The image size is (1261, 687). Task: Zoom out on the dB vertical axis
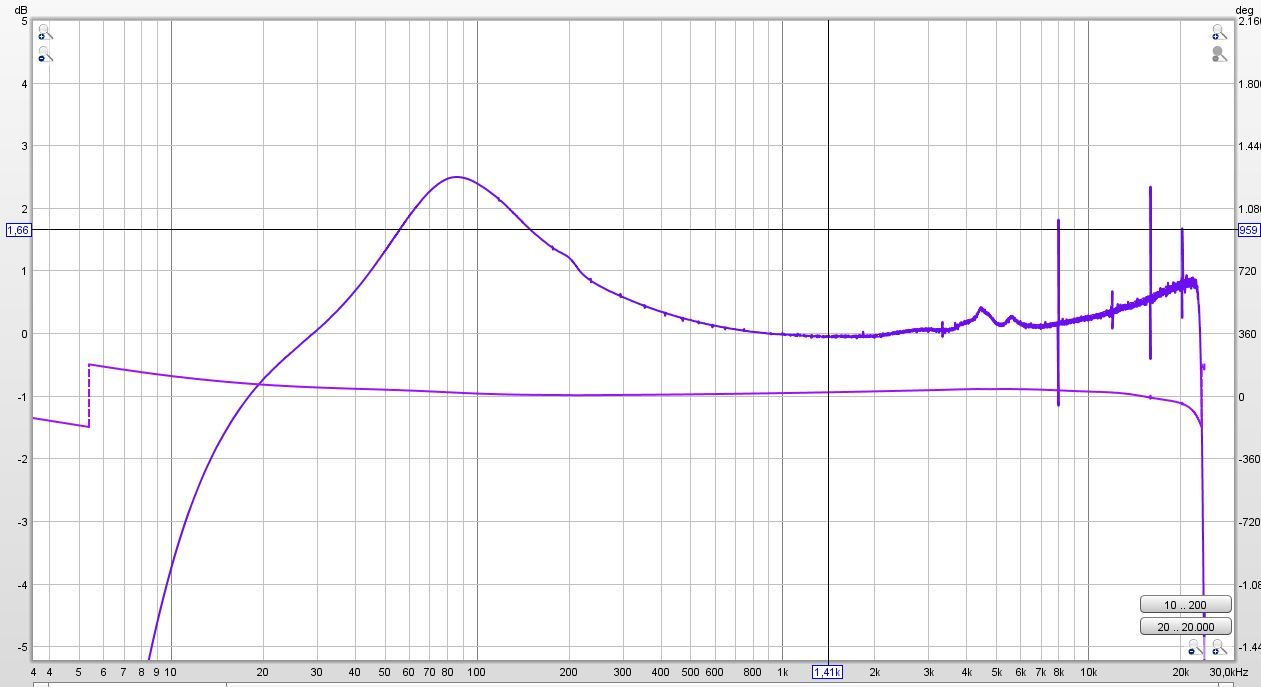44,55
